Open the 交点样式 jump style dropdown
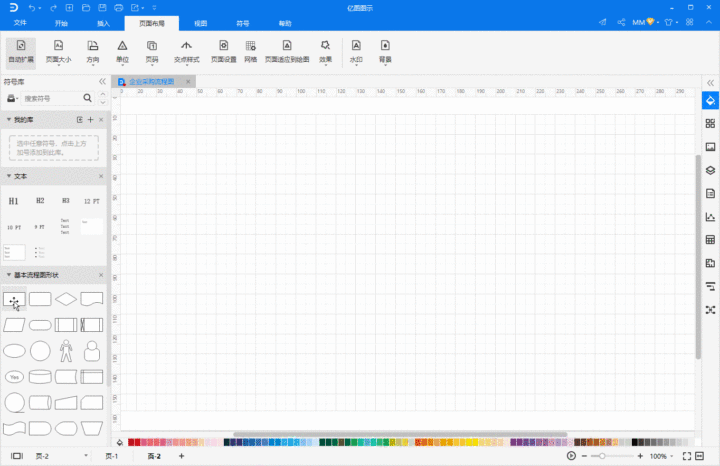Screen dimensions: 720x466 (x=186, y=53)
